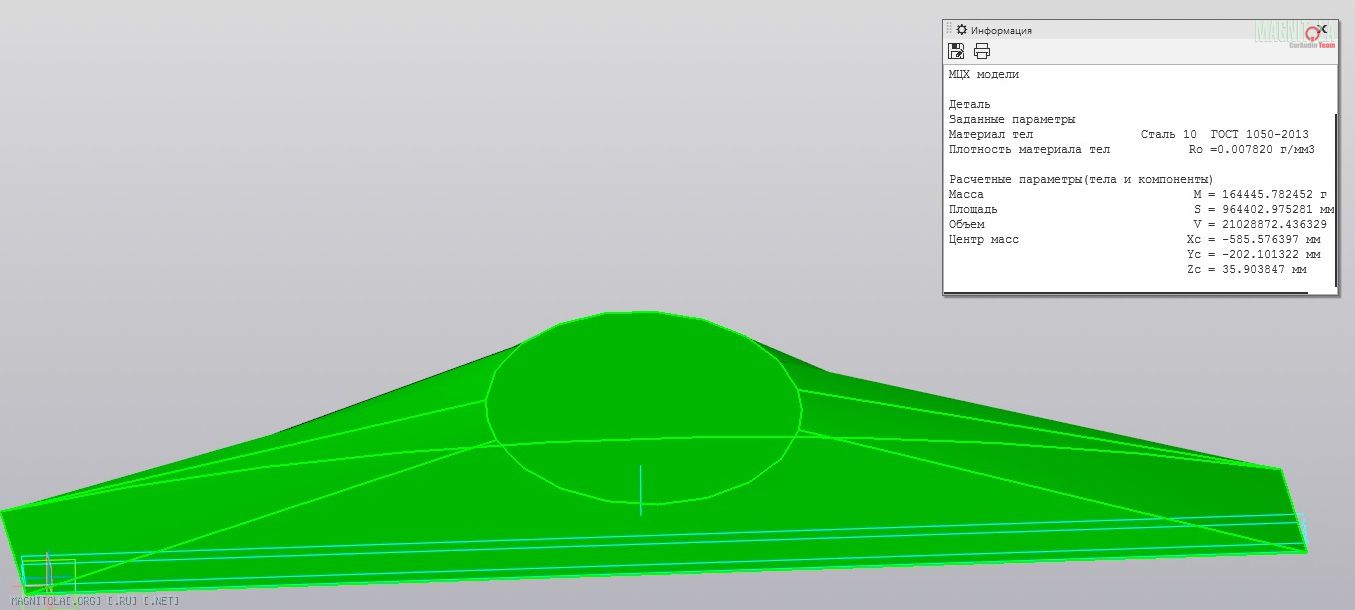Print the information report
This screenshot has height=610, width=1355.
(982, 51)
